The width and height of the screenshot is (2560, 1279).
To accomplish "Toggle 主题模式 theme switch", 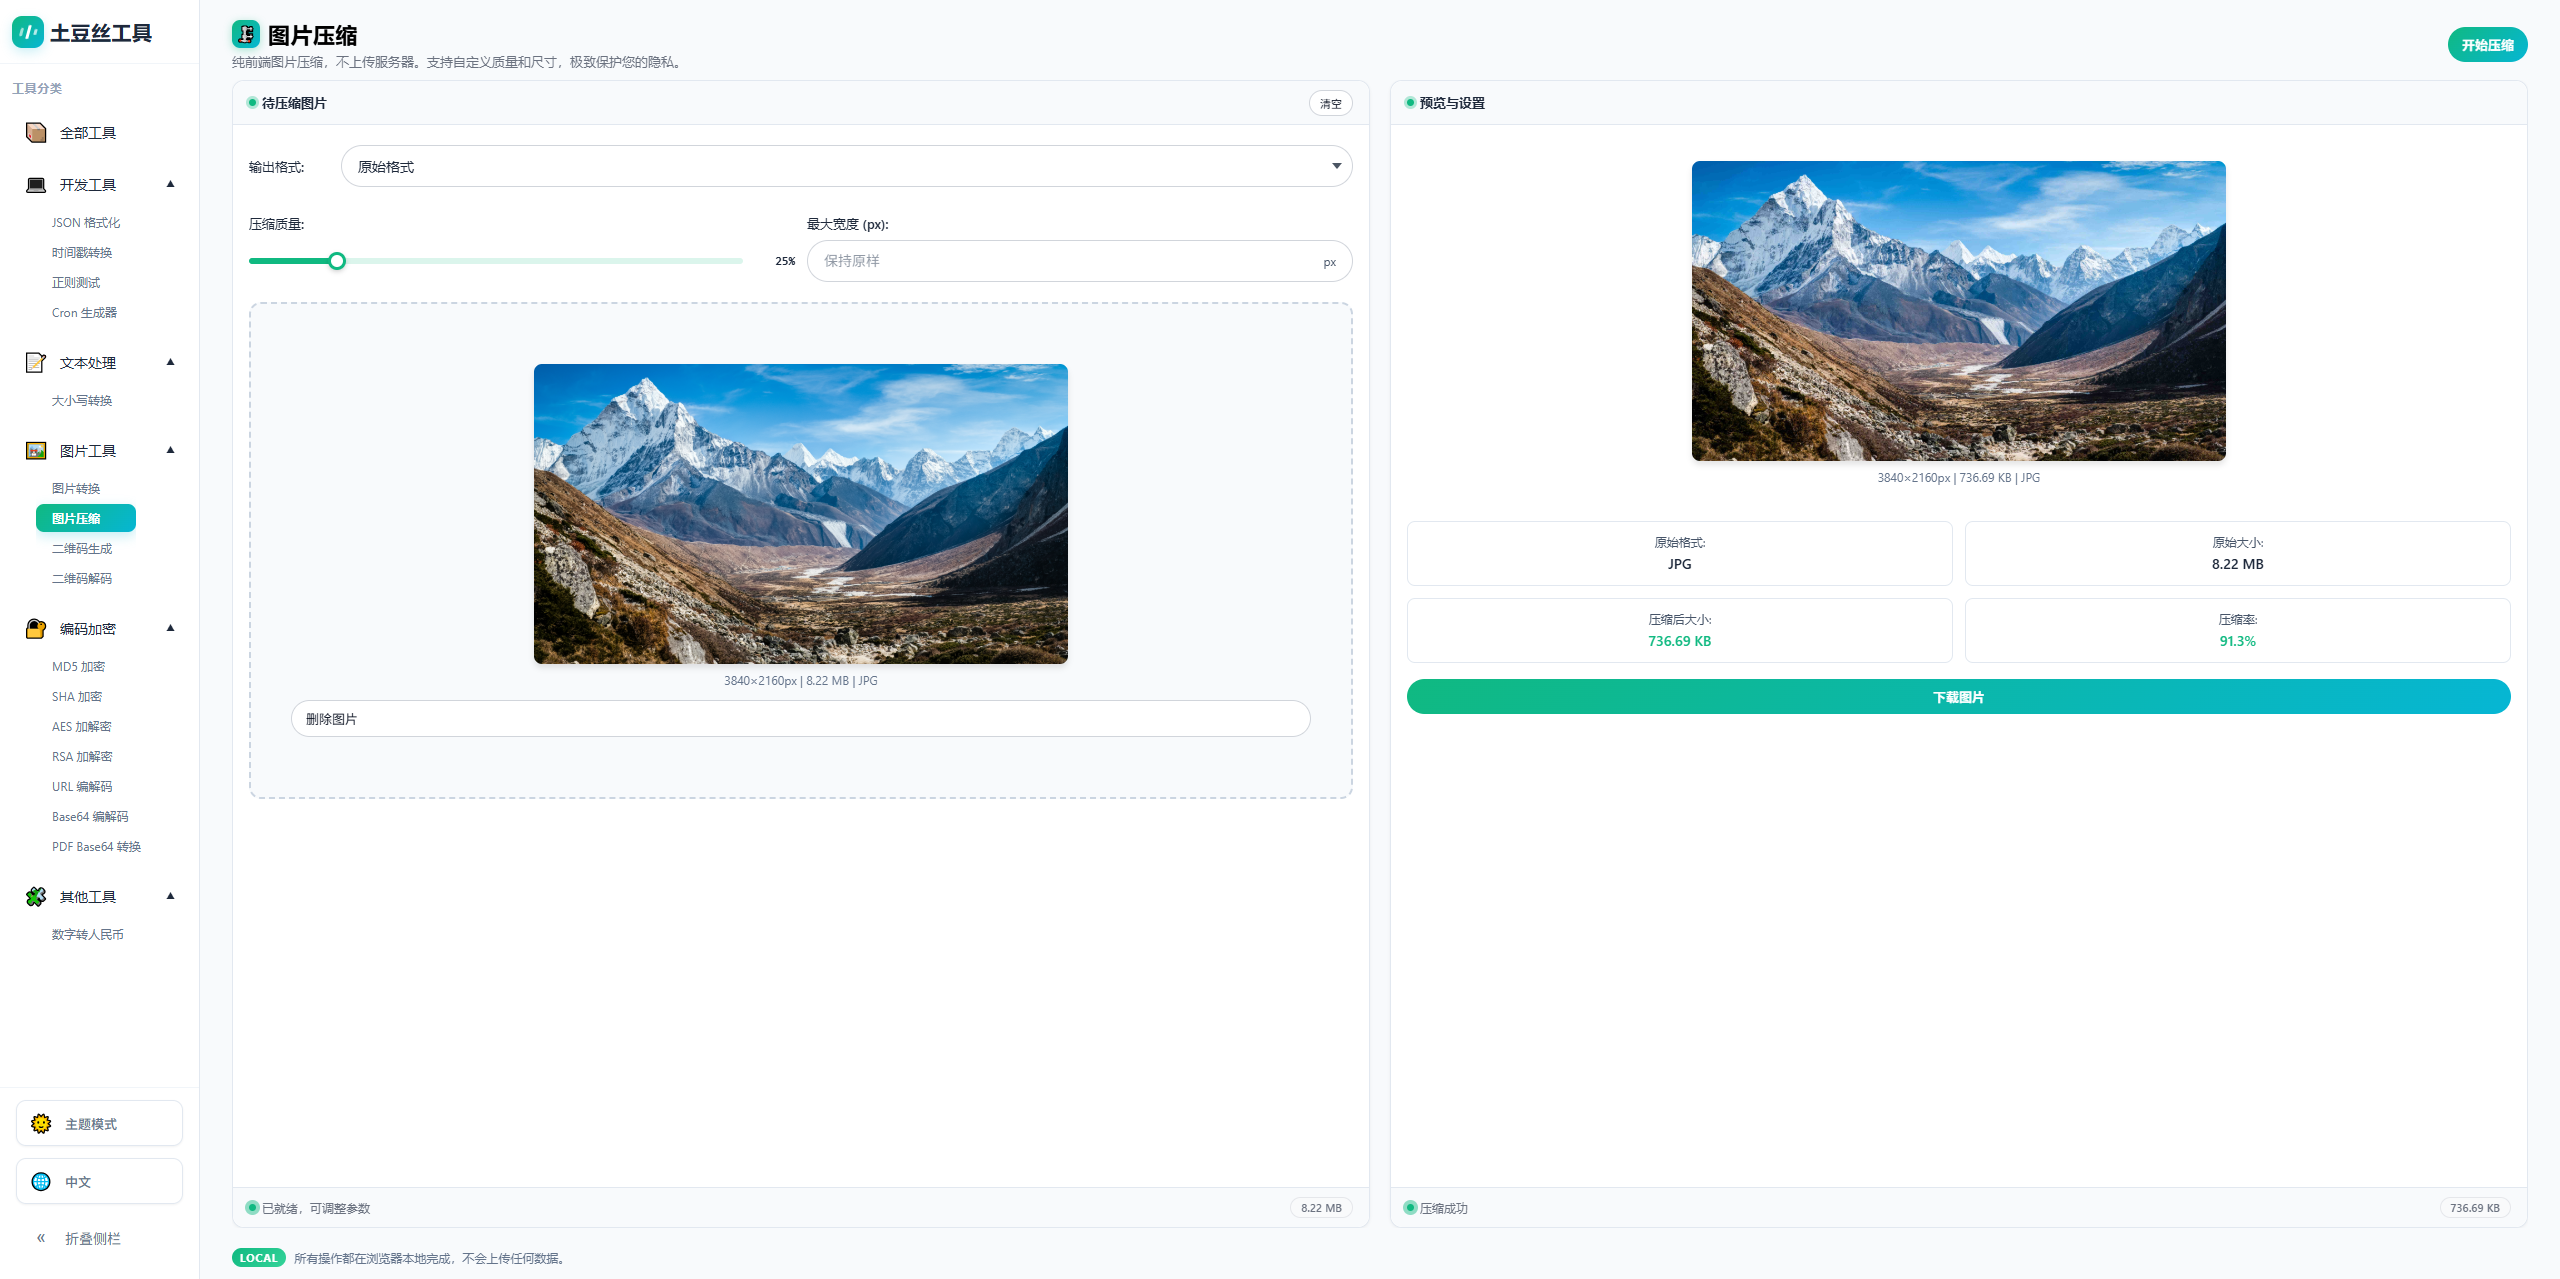I will tap(99, 1124).
